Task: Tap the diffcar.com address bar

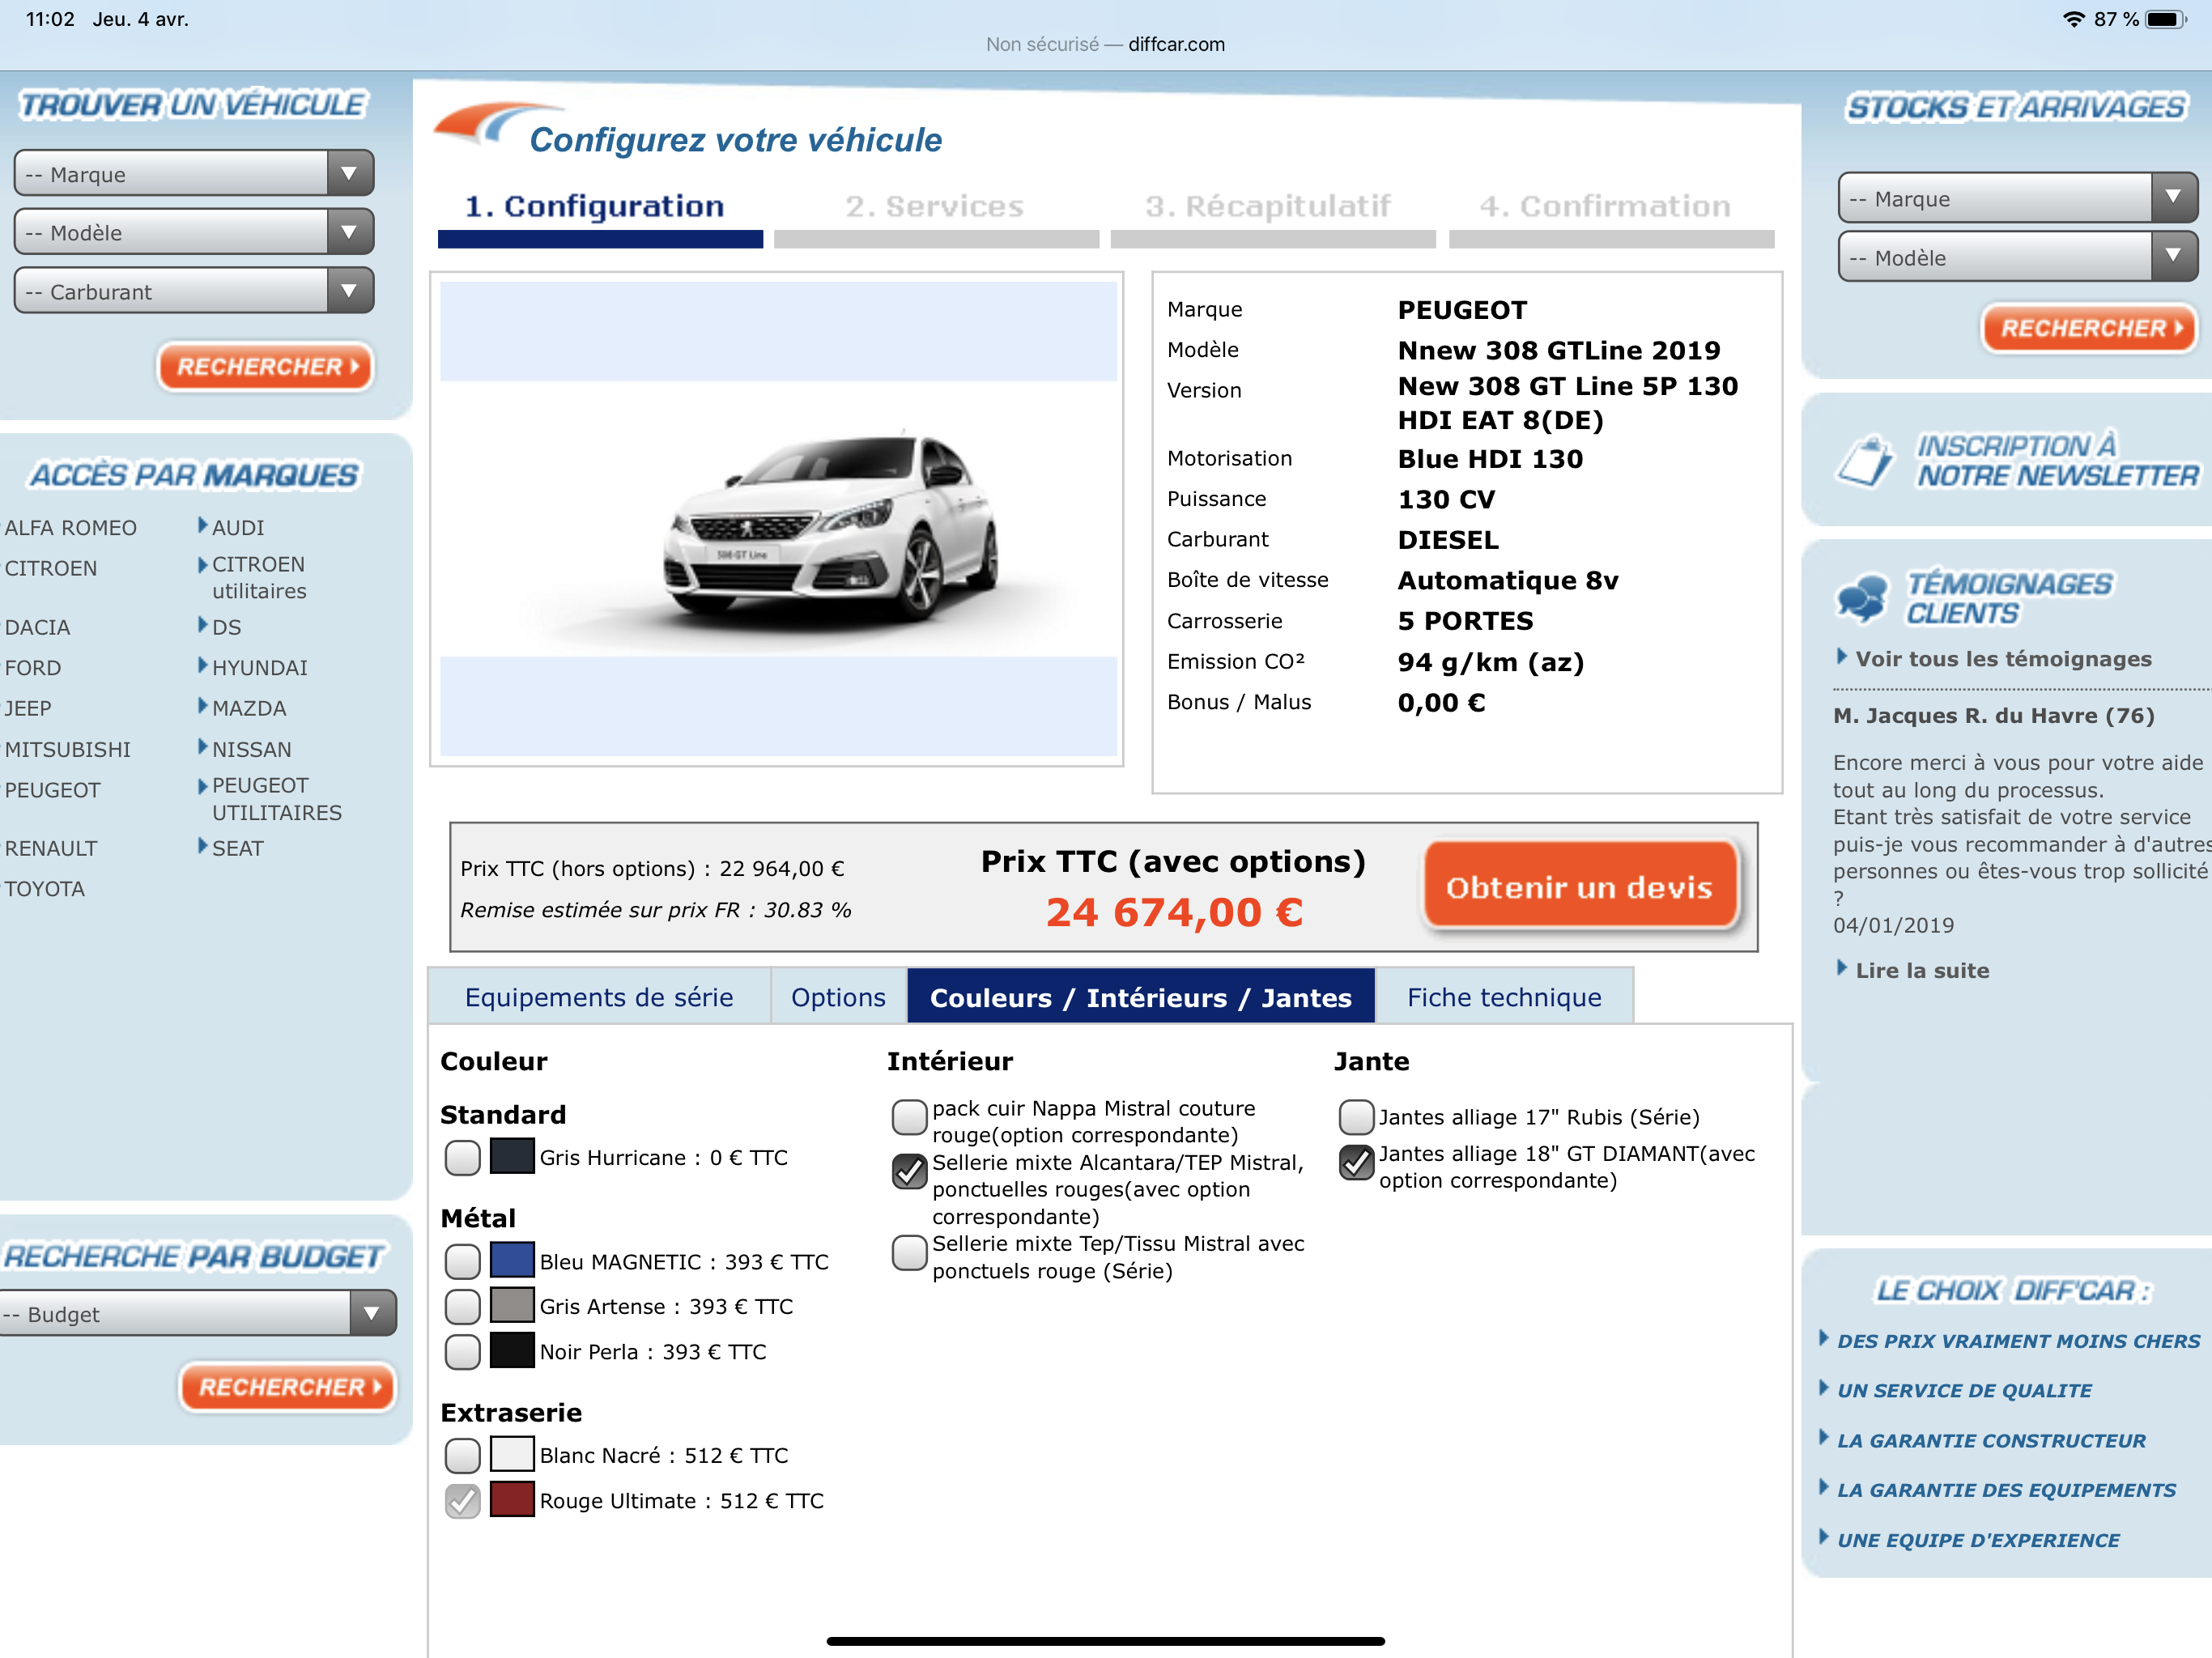Action: pyautogui.click(x=1105, y=44)
